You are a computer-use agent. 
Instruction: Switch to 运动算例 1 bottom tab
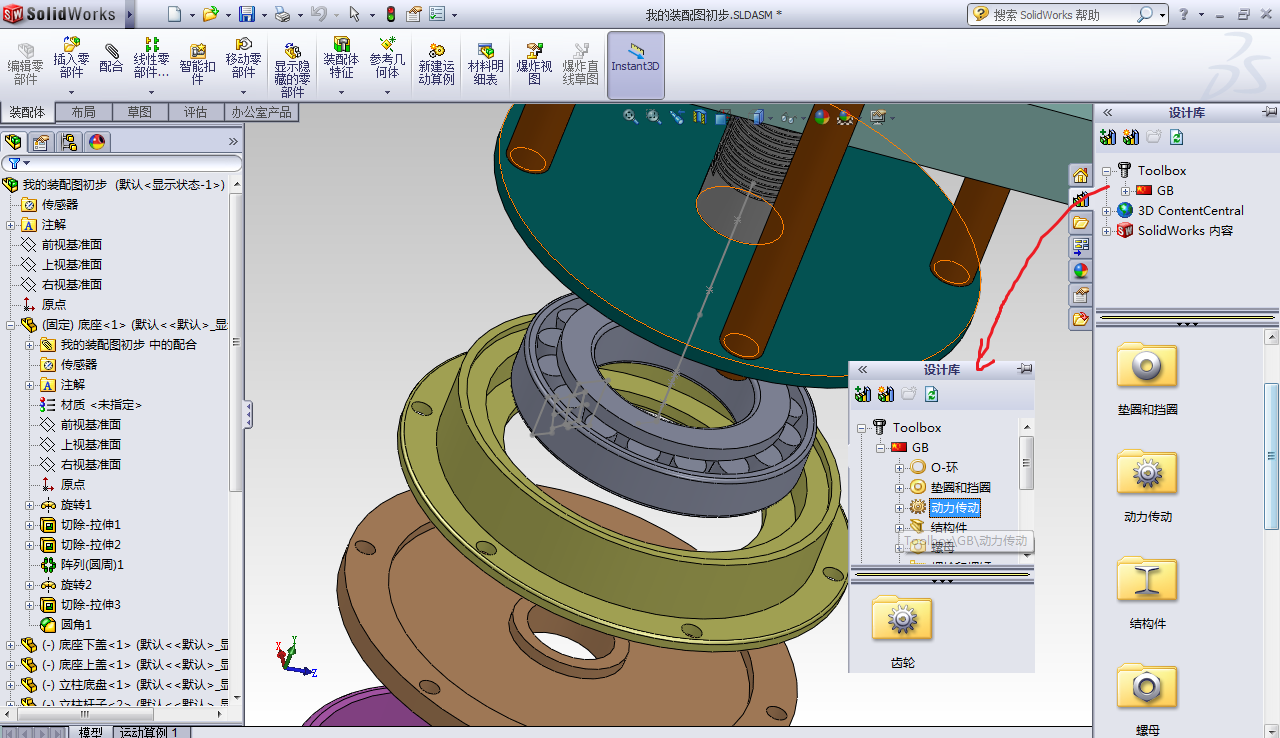click(x=149, y=732)
